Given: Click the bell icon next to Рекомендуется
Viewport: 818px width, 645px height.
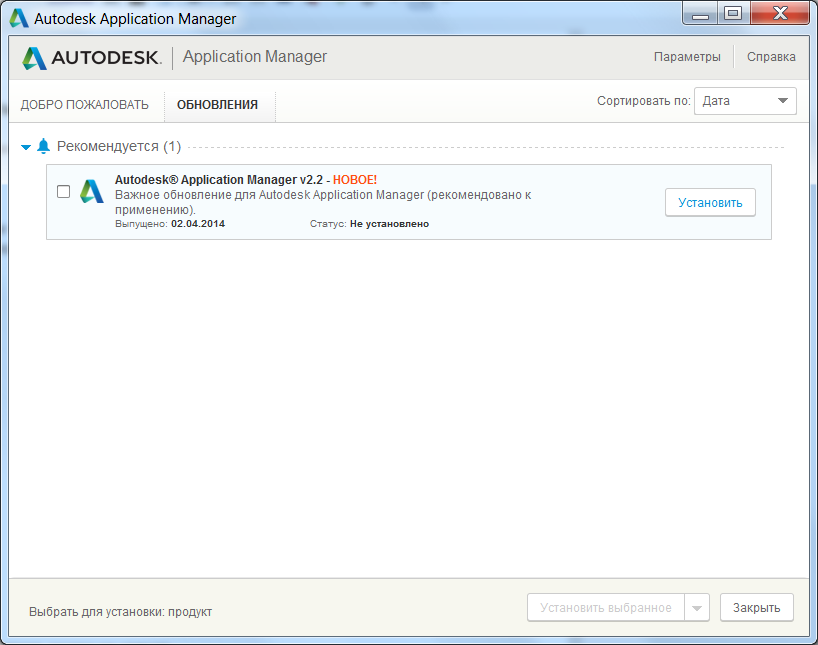Looking at the screenshot, I should (x=43, y=146).
